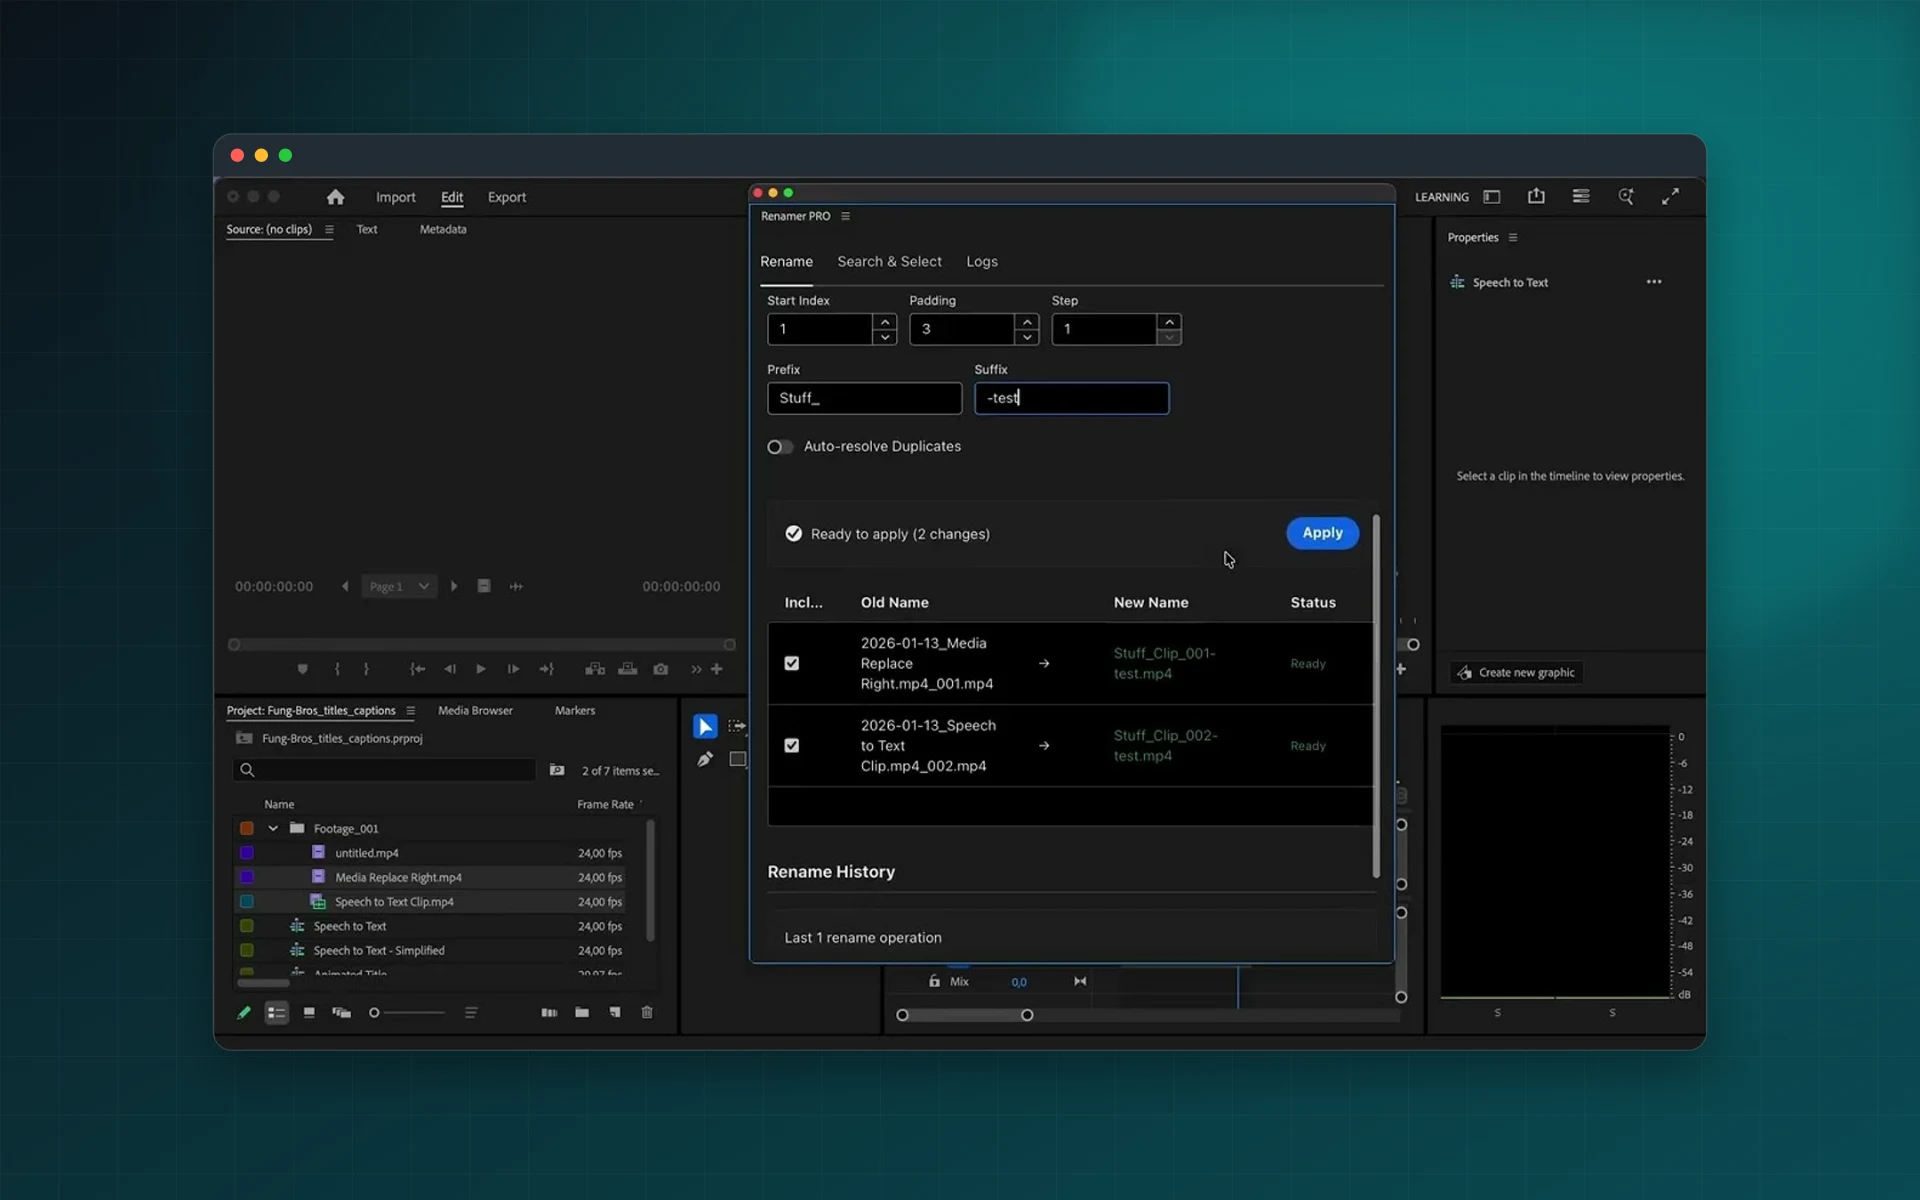Apply the rename changes
Viewport: 1920px width, 1200px height.
[x=1322, y=533]
